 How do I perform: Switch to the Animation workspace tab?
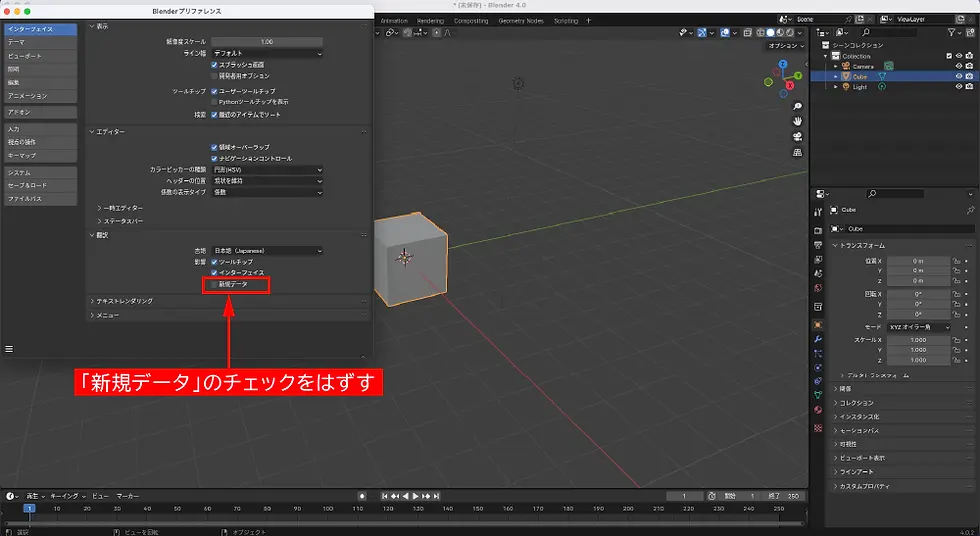[394, 21]
